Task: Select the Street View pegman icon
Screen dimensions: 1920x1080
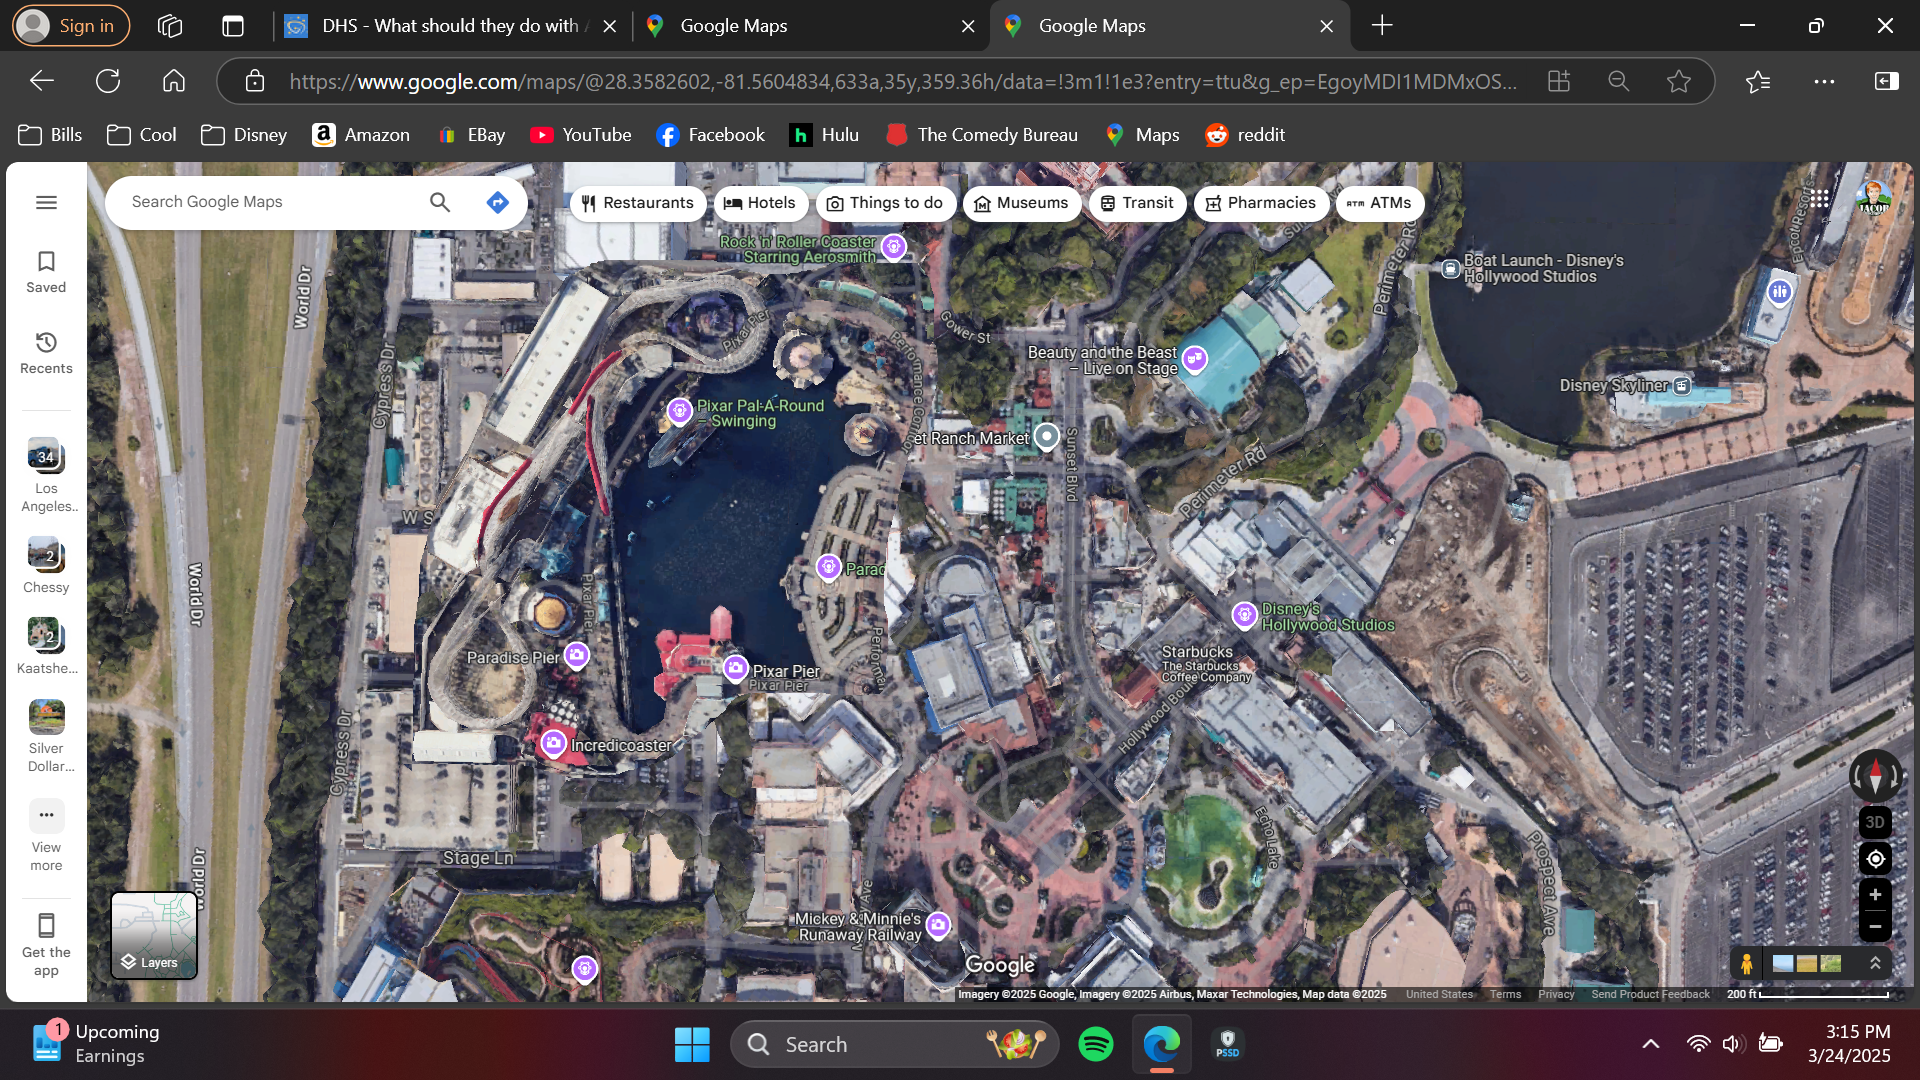Action: [x=1746, y=964]
